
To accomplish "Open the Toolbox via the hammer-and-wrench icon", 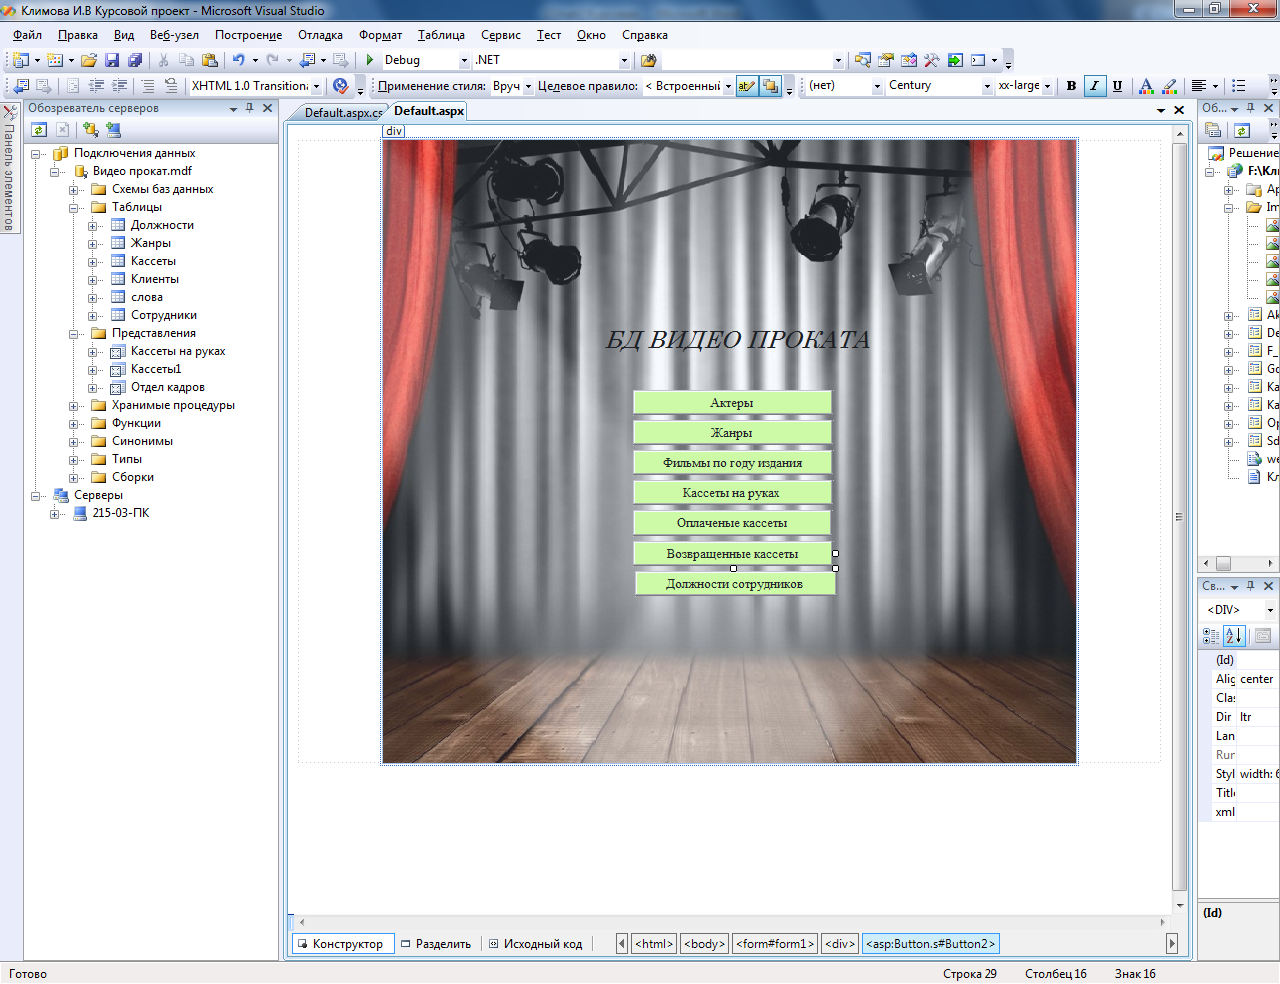I will point(932,60).
